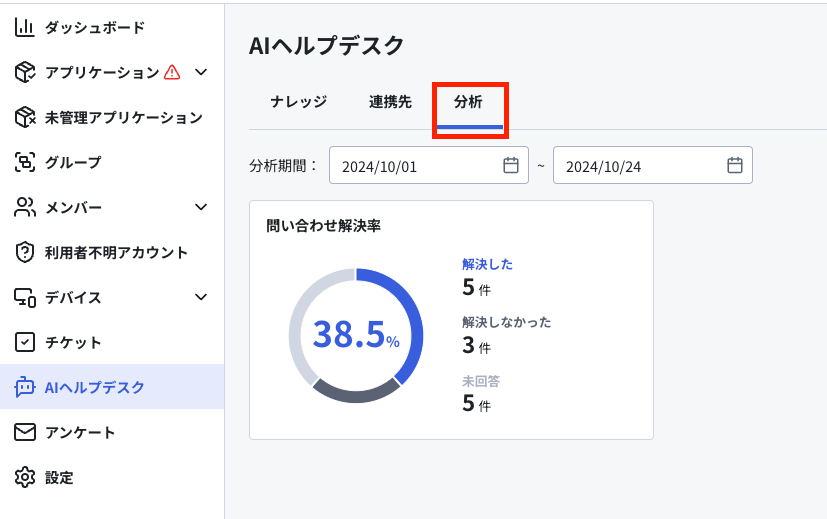
Task: Click the start date field 2024/10/01
Action: (x=429, y=165)
